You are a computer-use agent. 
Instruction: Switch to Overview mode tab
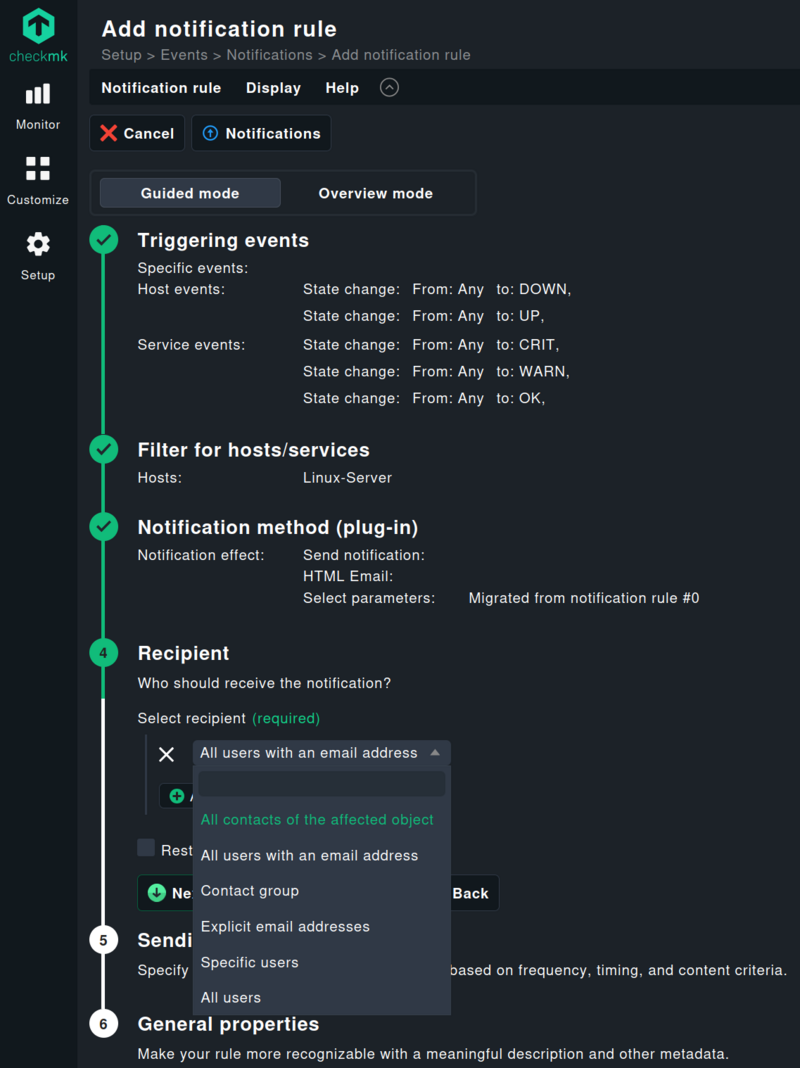pyautogui.click(x=375, y=192)
